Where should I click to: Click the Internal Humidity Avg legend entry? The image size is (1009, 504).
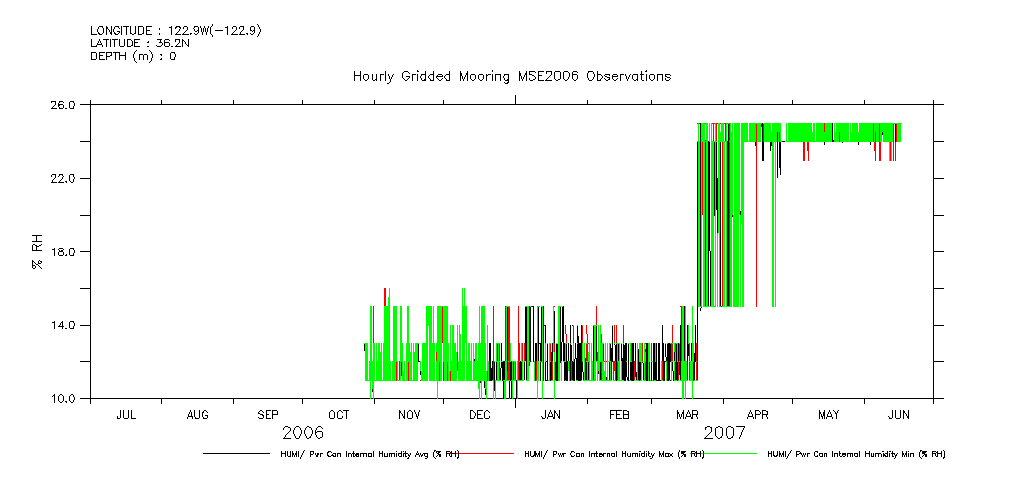[x=369, y=454]
